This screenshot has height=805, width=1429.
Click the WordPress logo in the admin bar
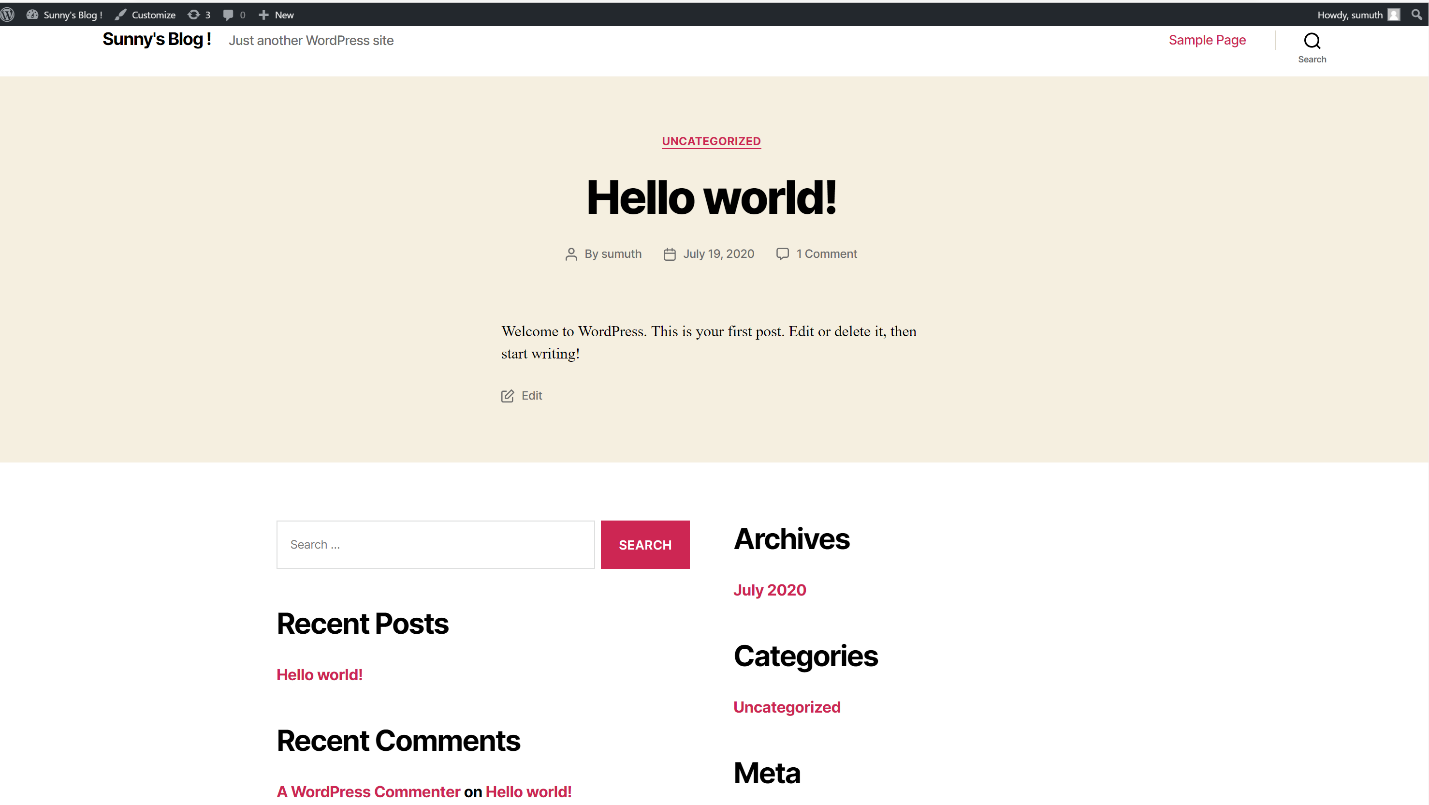[9, 13]
